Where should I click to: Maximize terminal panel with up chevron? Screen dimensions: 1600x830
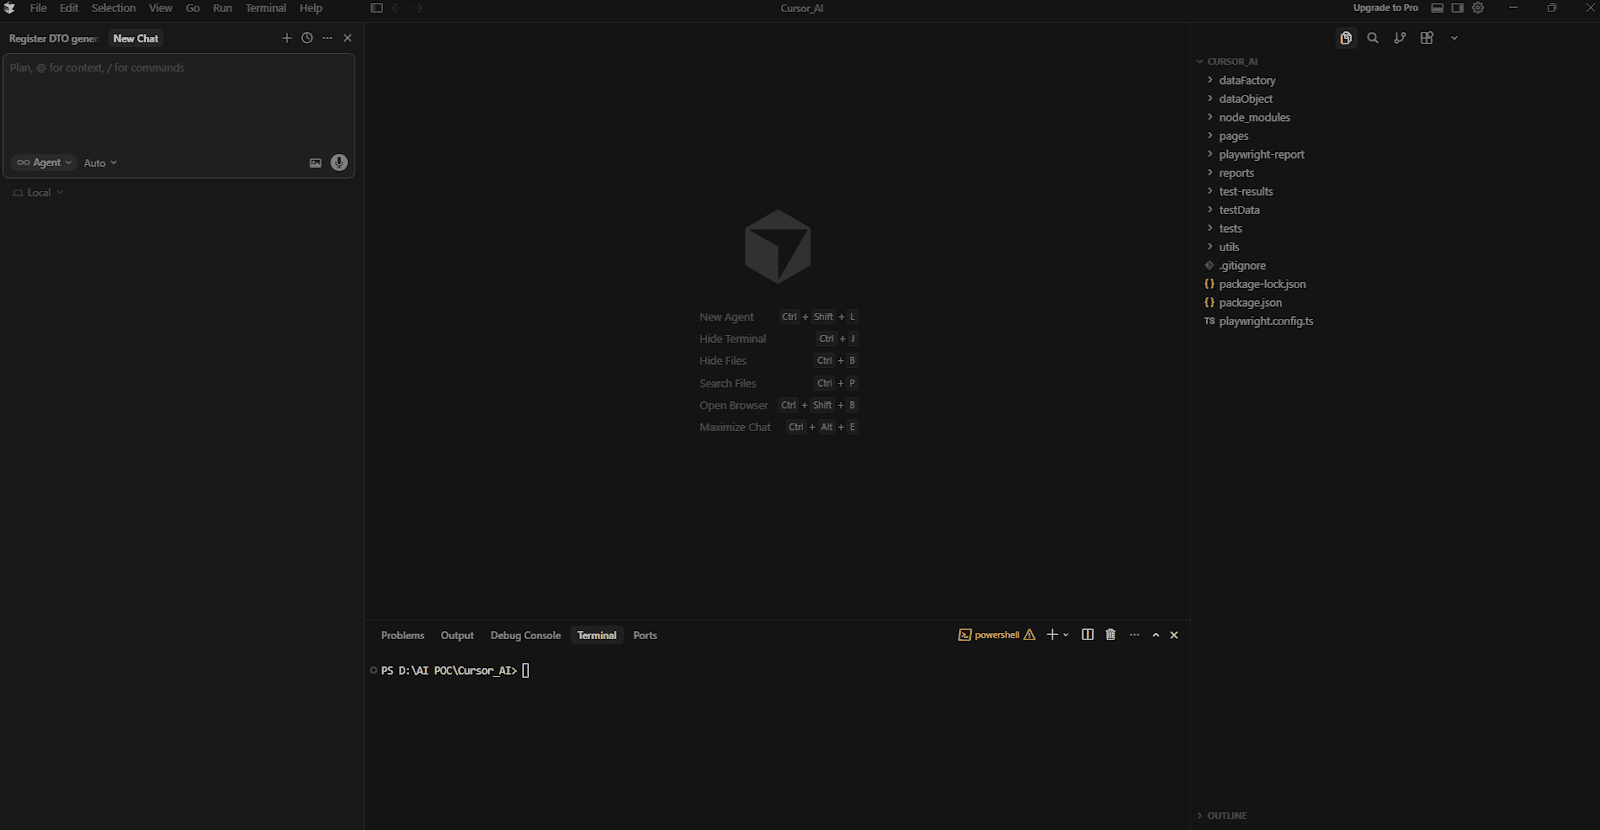coord(1155,635)
